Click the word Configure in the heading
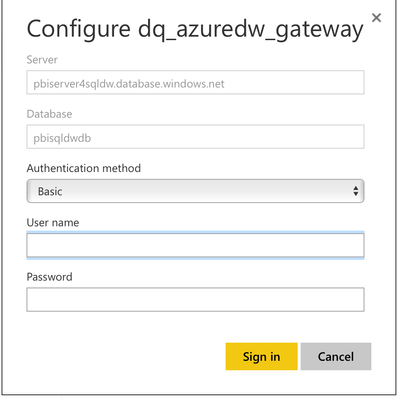Viewport: 397px width, 400px height. 79,30
